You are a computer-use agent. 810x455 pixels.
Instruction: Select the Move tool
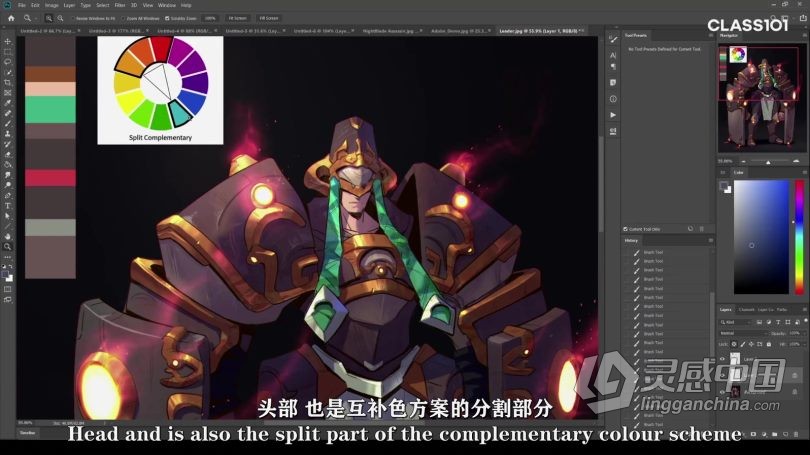(x=7, y=41)
